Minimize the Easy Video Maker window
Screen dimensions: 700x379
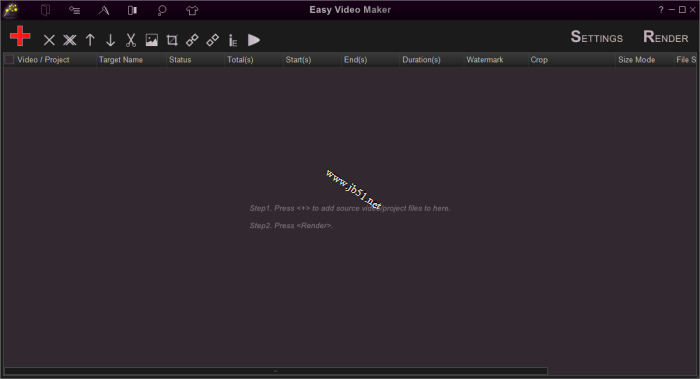pos(671,9)
